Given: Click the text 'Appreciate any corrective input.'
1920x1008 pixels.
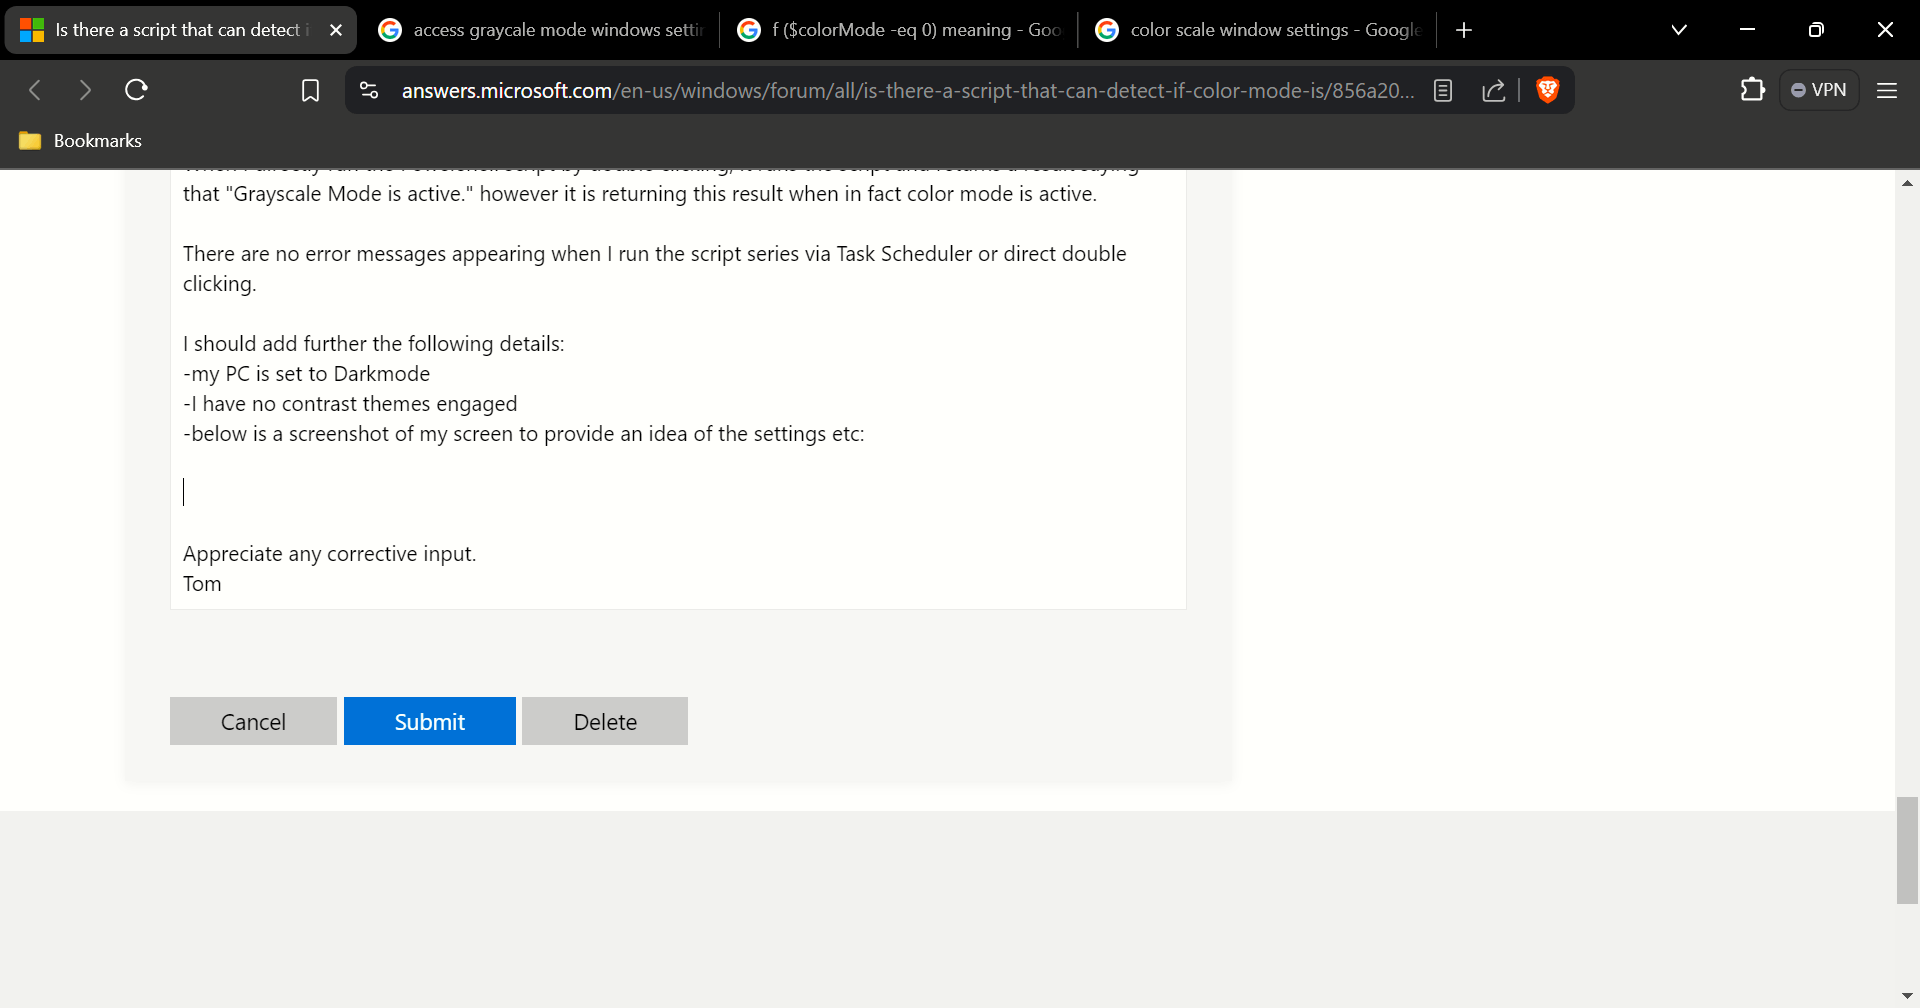Looking at the screenshot, I should (330, 554).
